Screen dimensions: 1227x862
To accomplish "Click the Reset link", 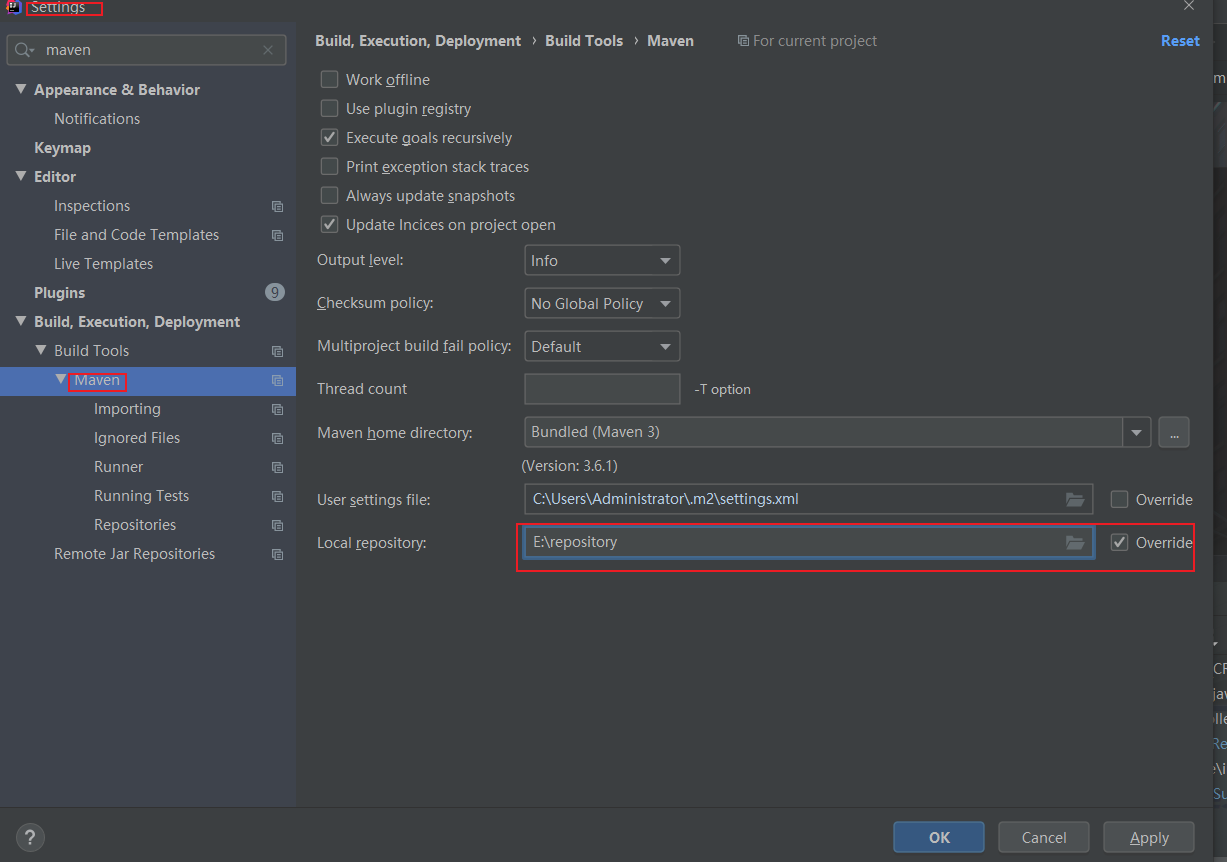I will (x=1180, y=41).
